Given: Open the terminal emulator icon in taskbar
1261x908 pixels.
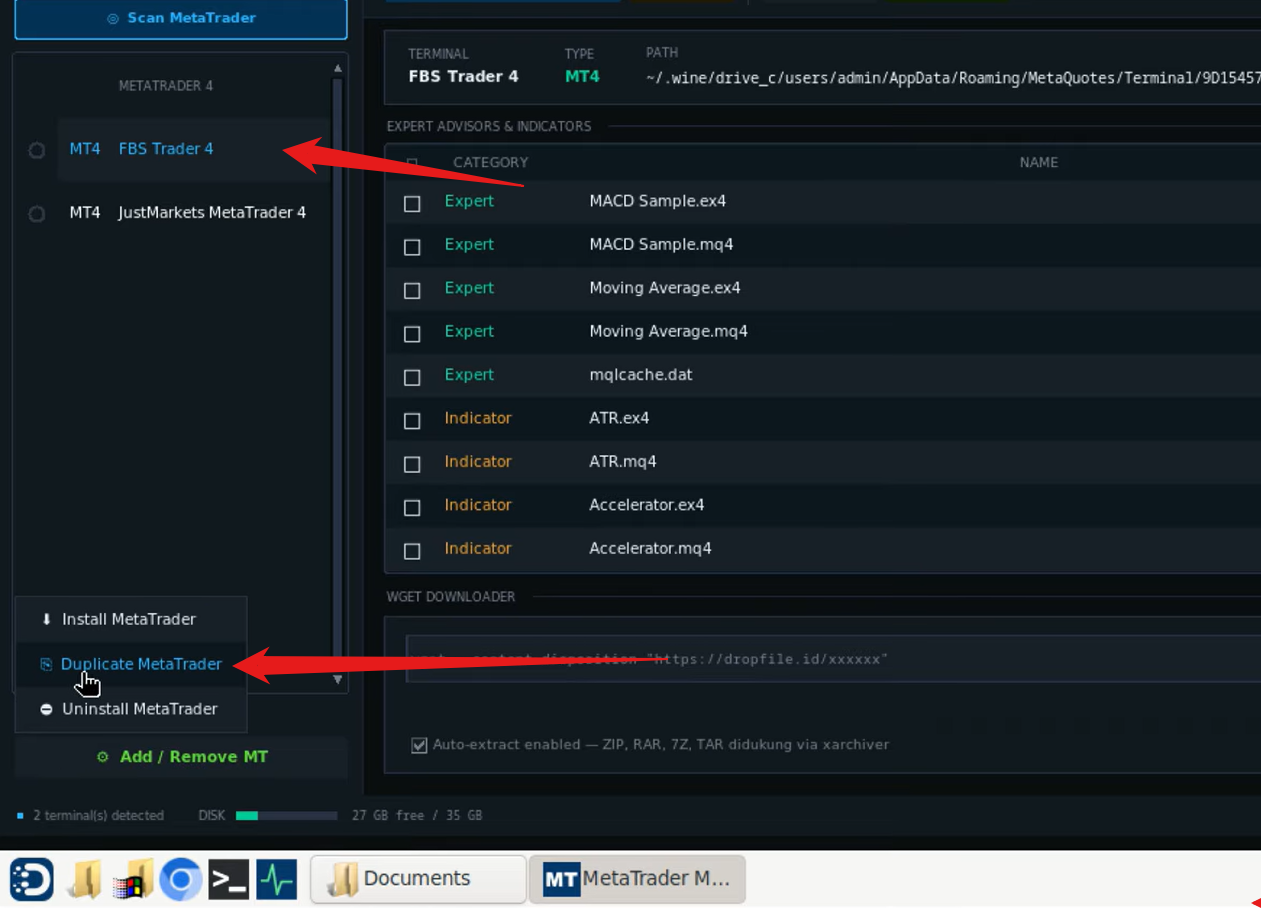Looking at the screenshot, I should coord(229,879).
